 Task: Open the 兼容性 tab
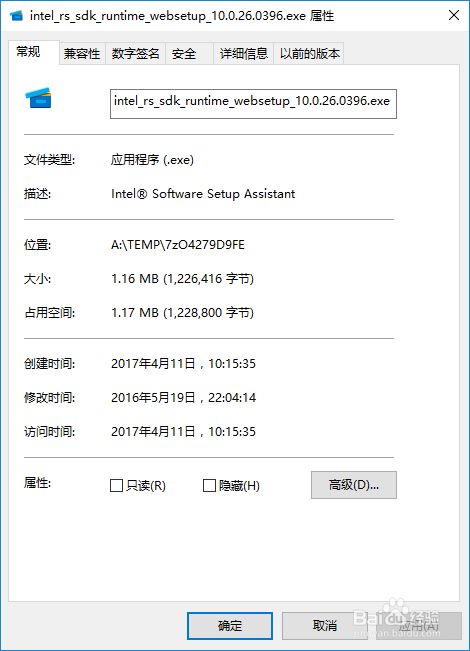click(82, 54)
